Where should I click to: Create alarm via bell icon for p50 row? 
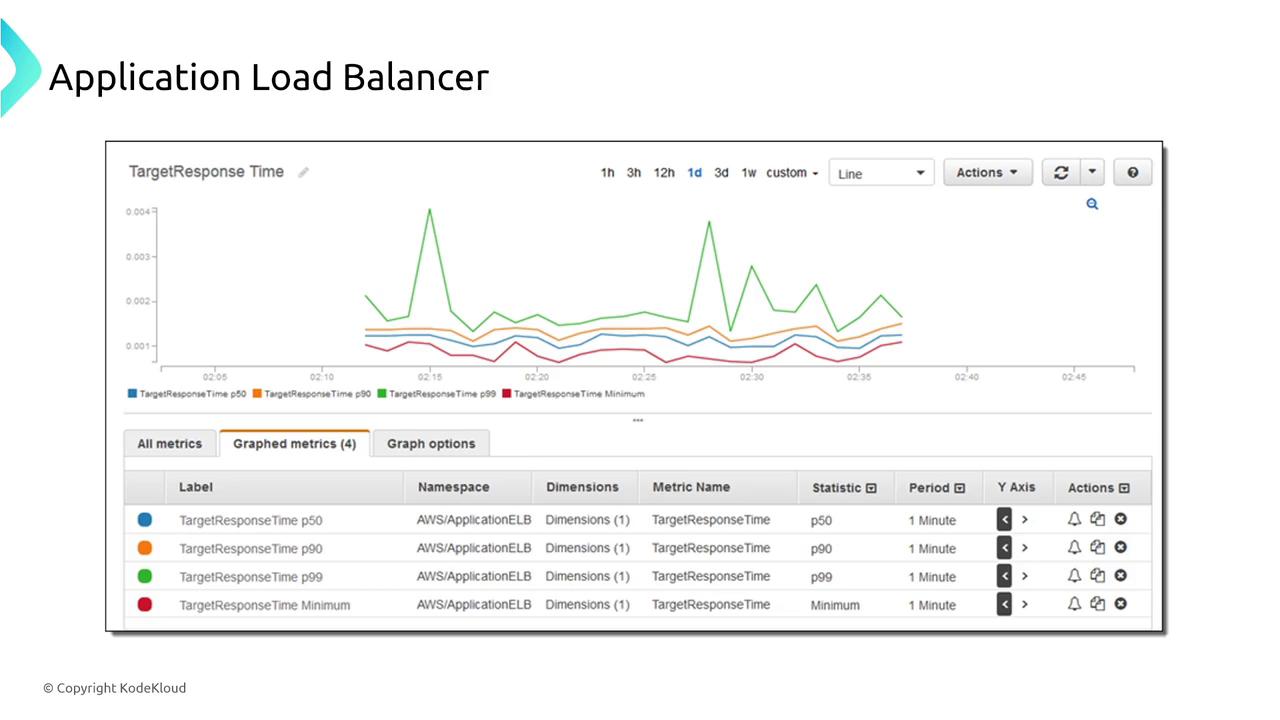tap(1074, 519)
